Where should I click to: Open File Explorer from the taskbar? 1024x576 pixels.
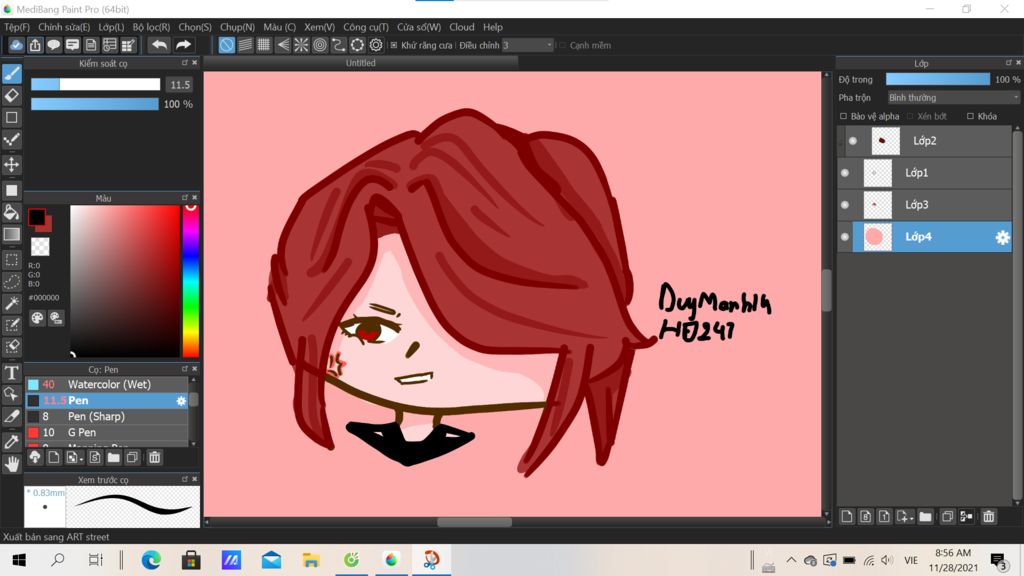coord(311,560)
